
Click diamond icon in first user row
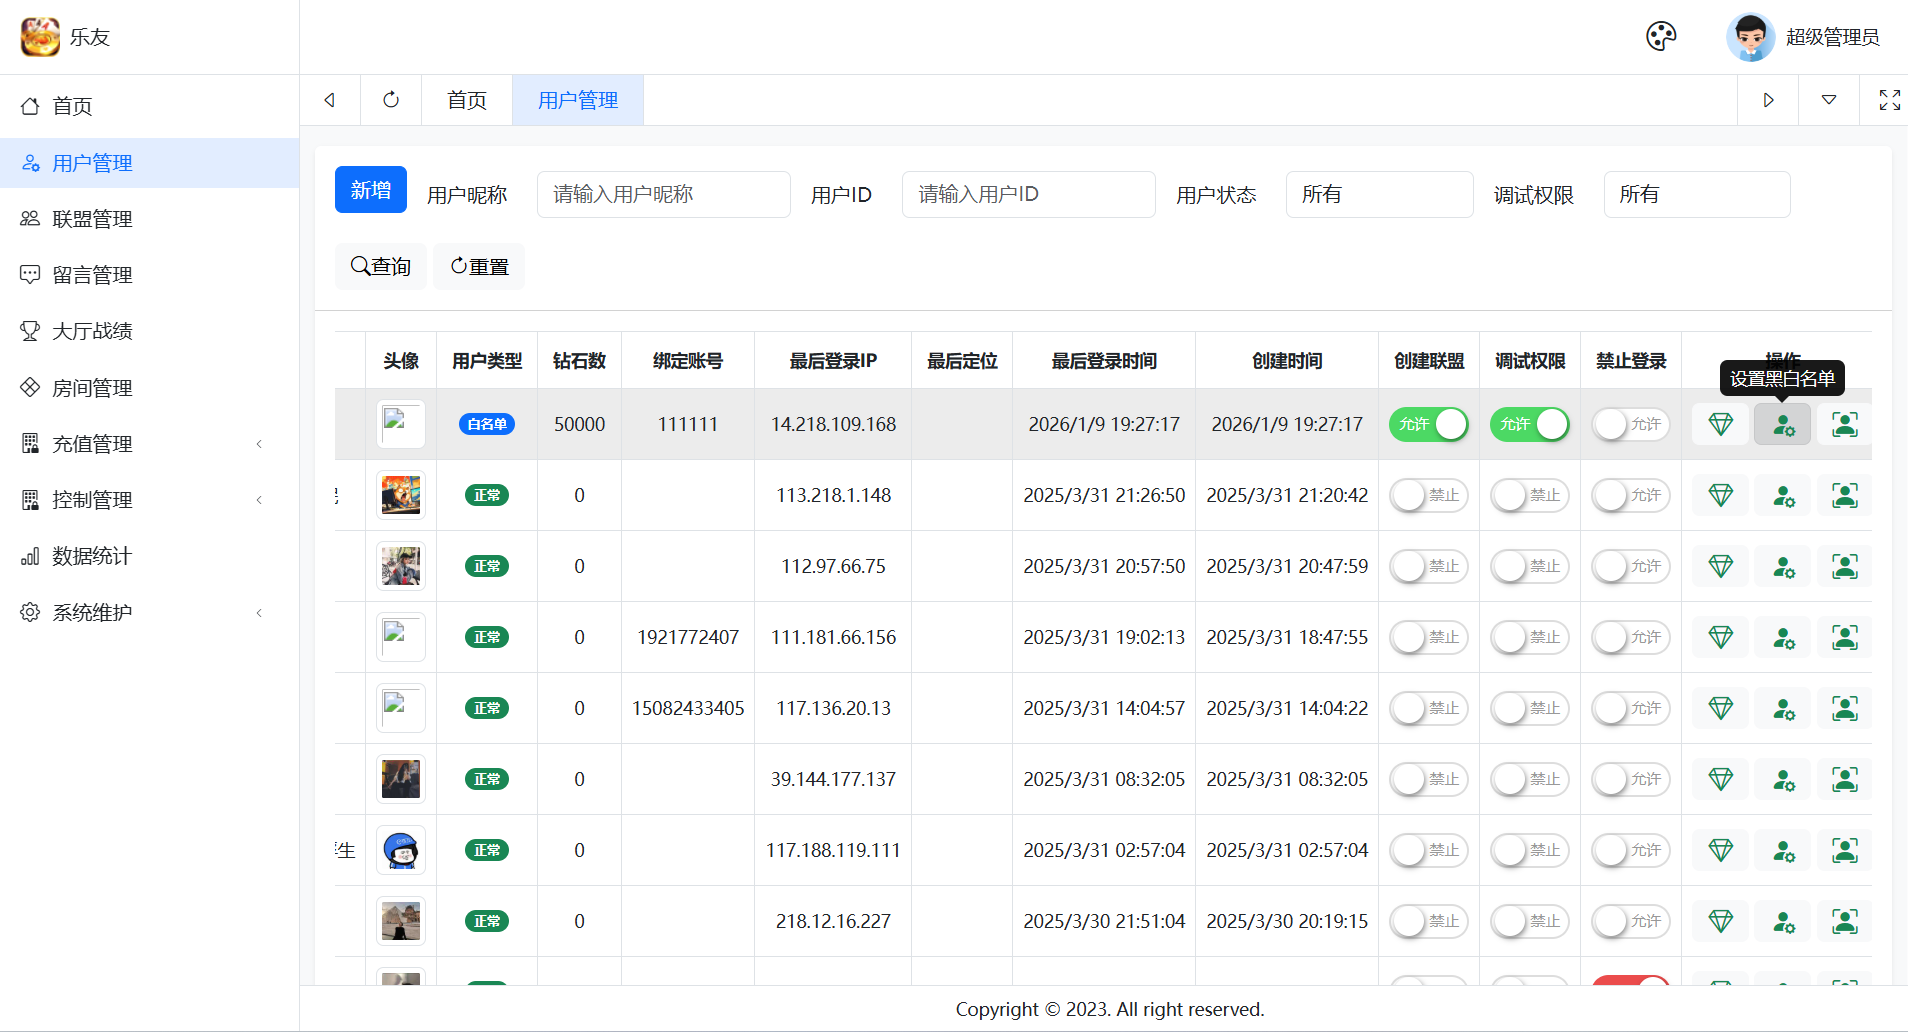point(1720,424)
